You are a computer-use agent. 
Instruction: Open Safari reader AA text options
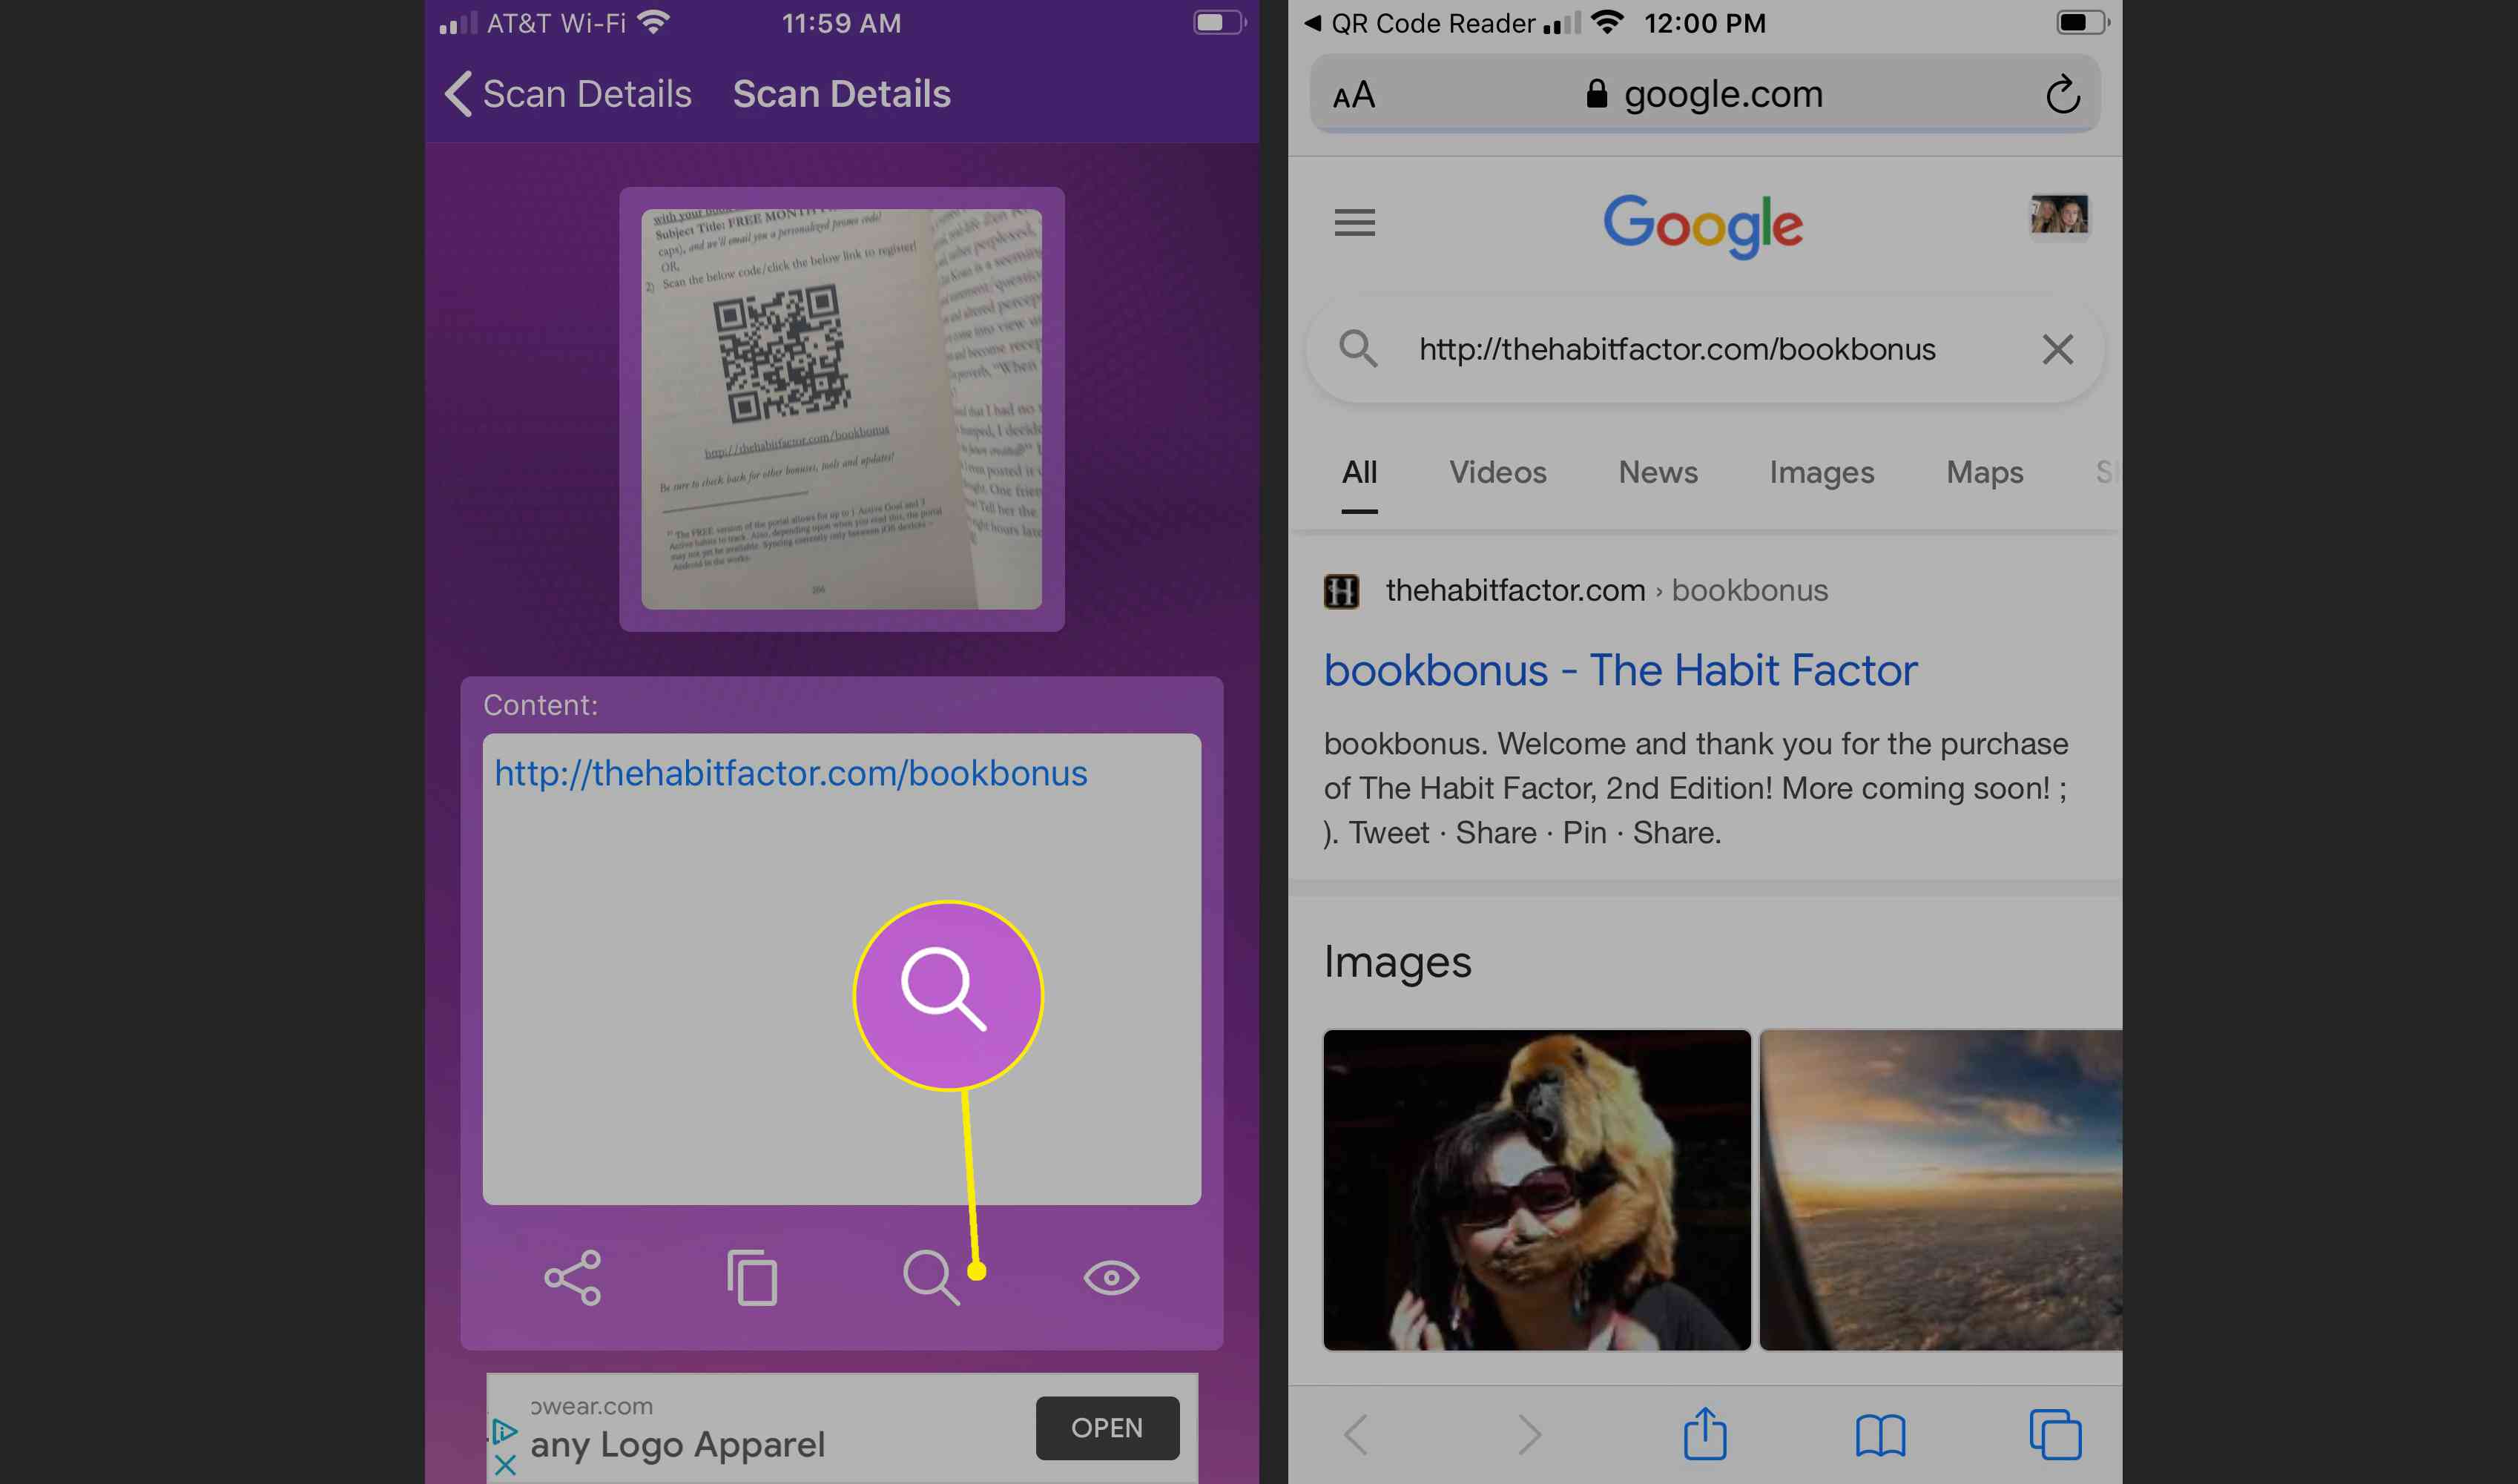(1354, 96)
